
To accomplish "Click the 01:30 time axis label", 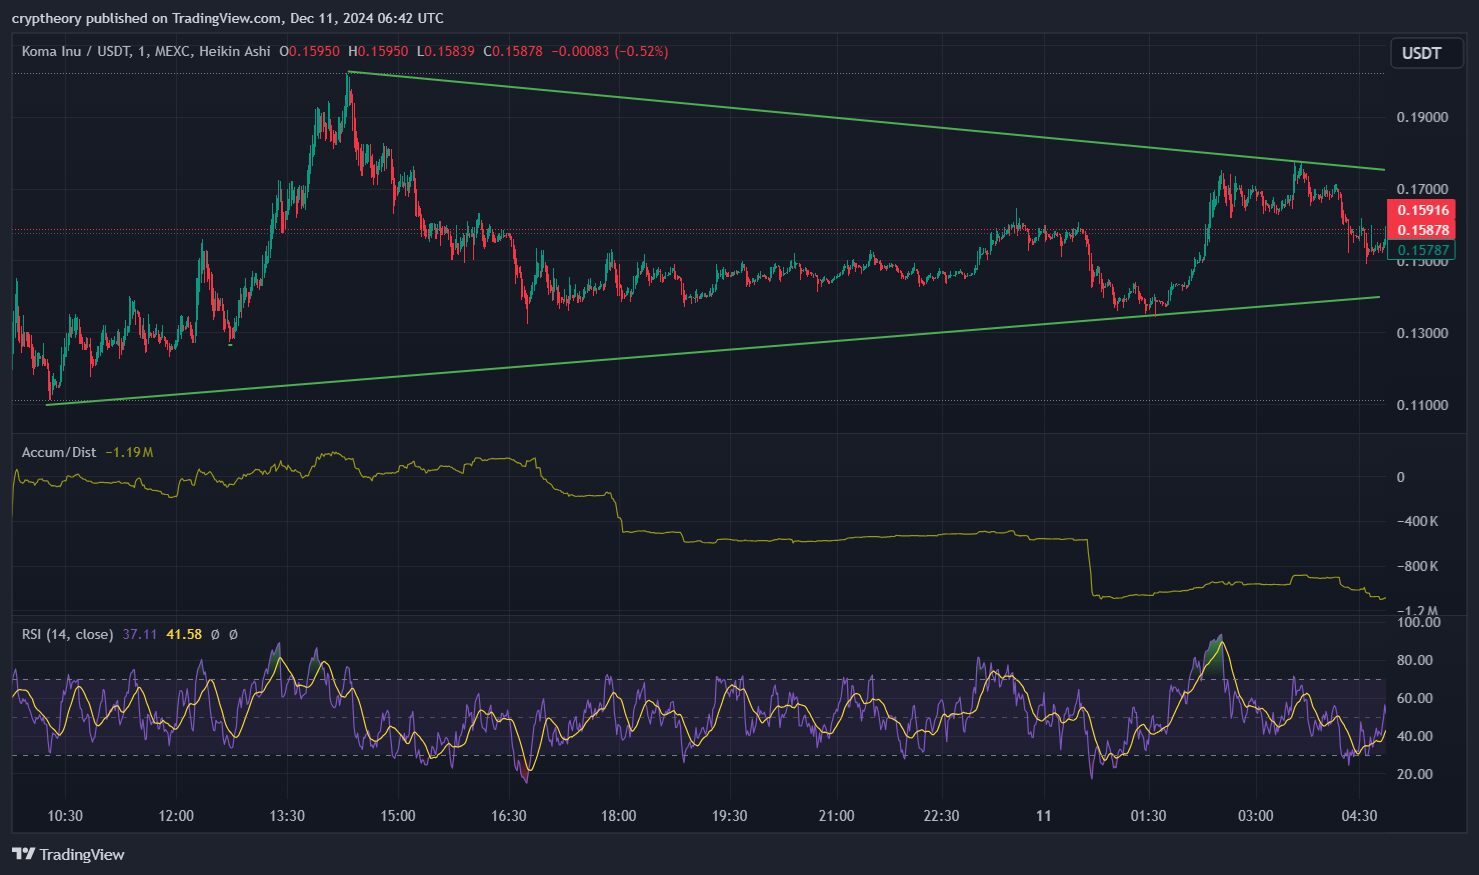I will click(x=1148, y=816).
